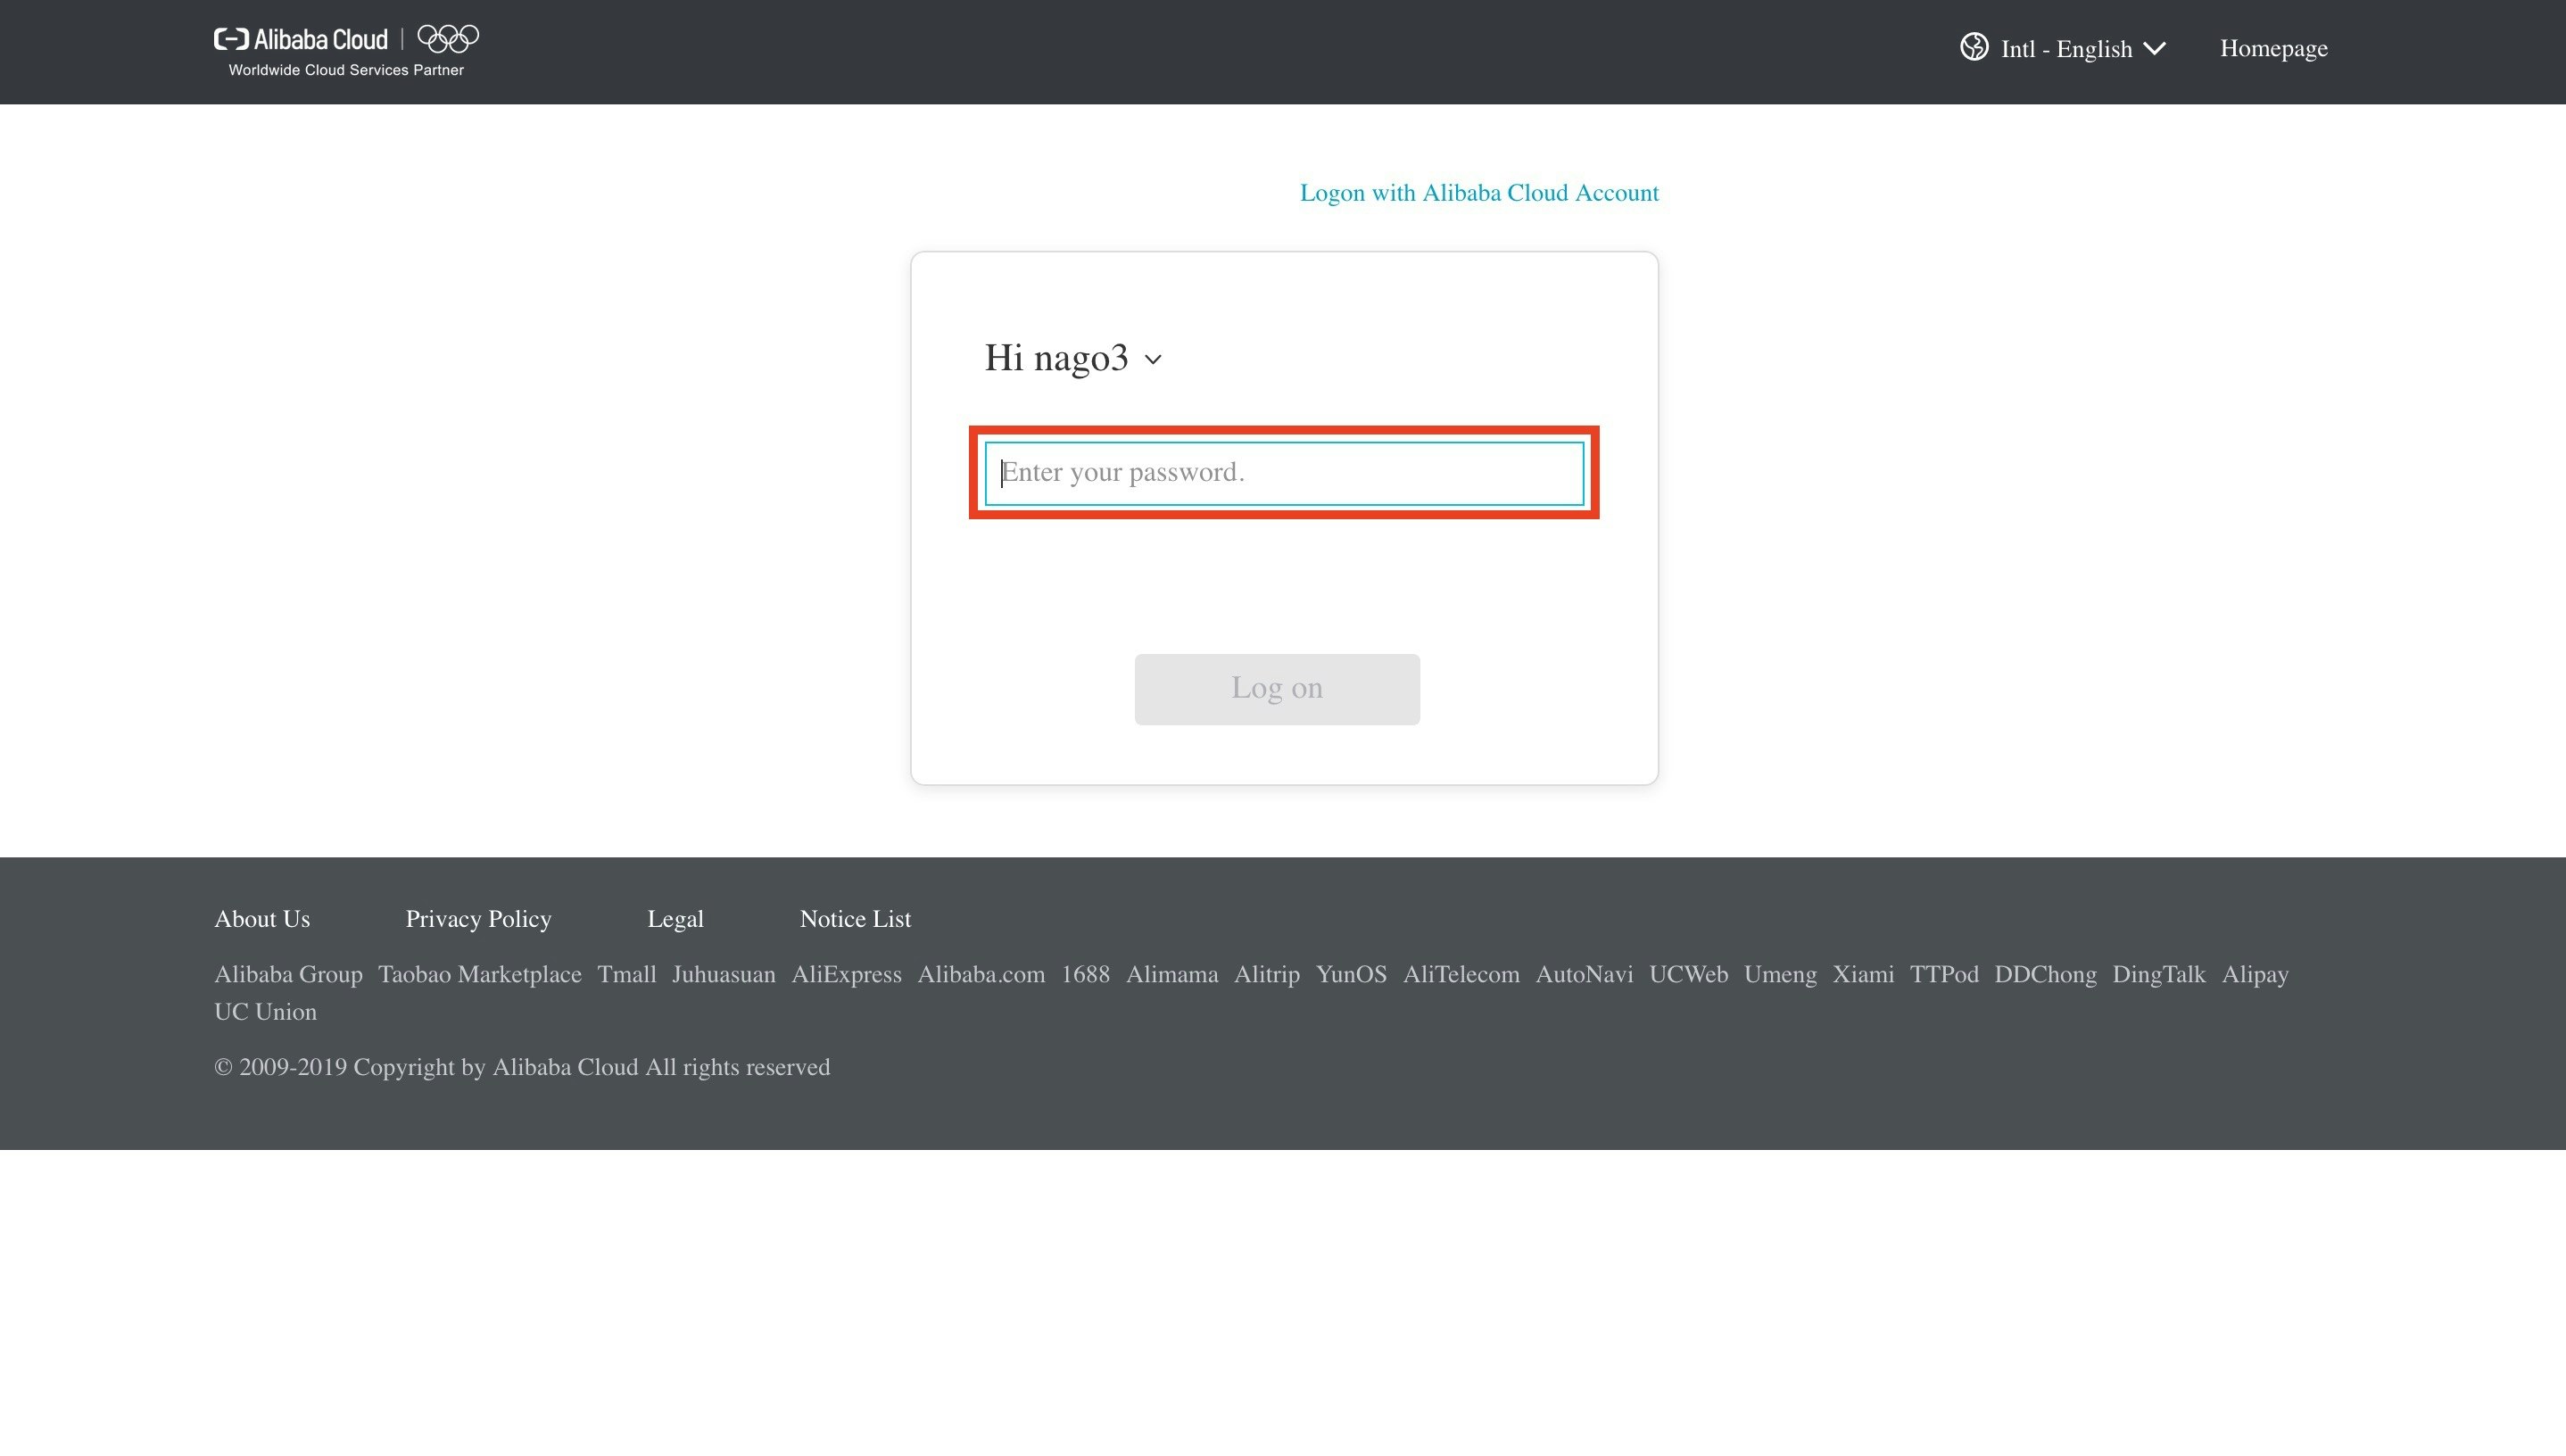Expand the nago3 account chevron
2566x1456 pixels.
(x=1153, y=360)
